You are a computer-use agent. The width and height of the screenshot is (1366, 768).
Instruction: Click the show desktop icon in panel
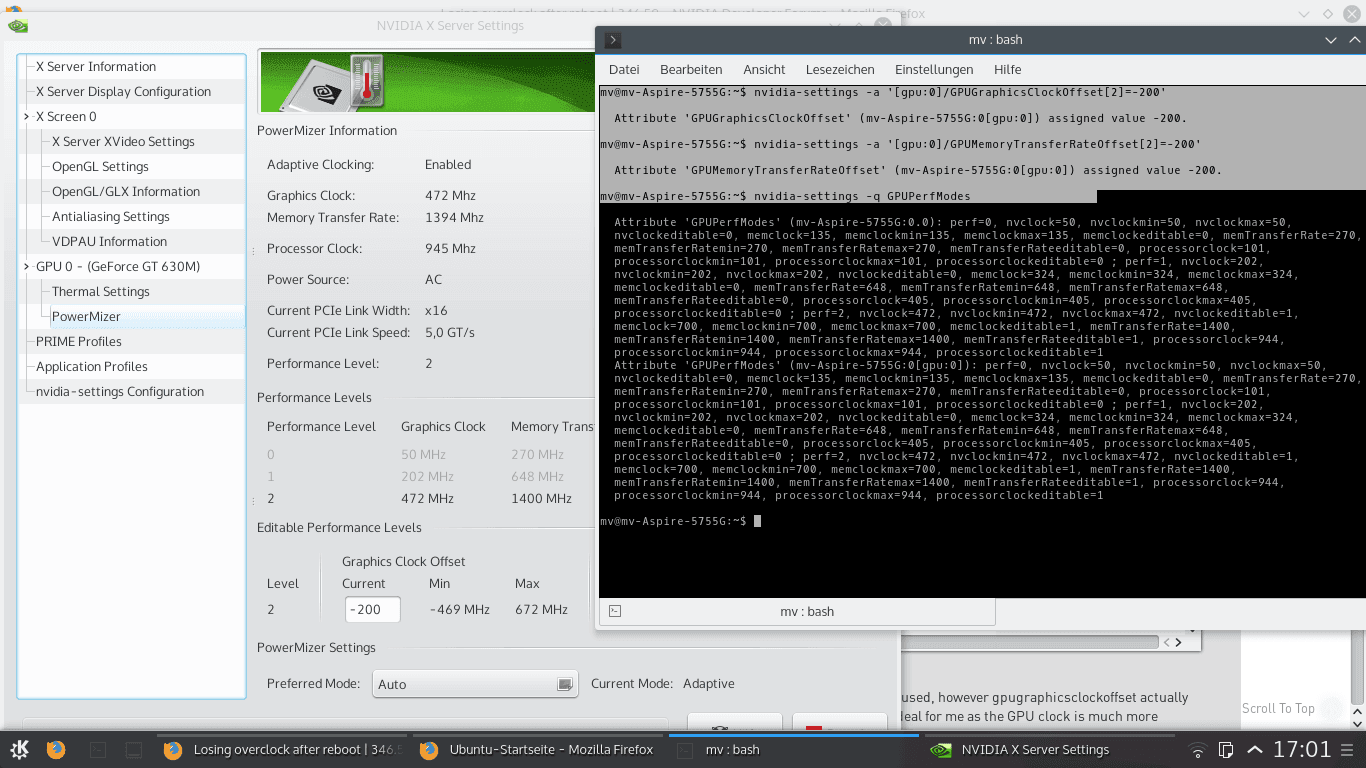[x=133, y=749]
